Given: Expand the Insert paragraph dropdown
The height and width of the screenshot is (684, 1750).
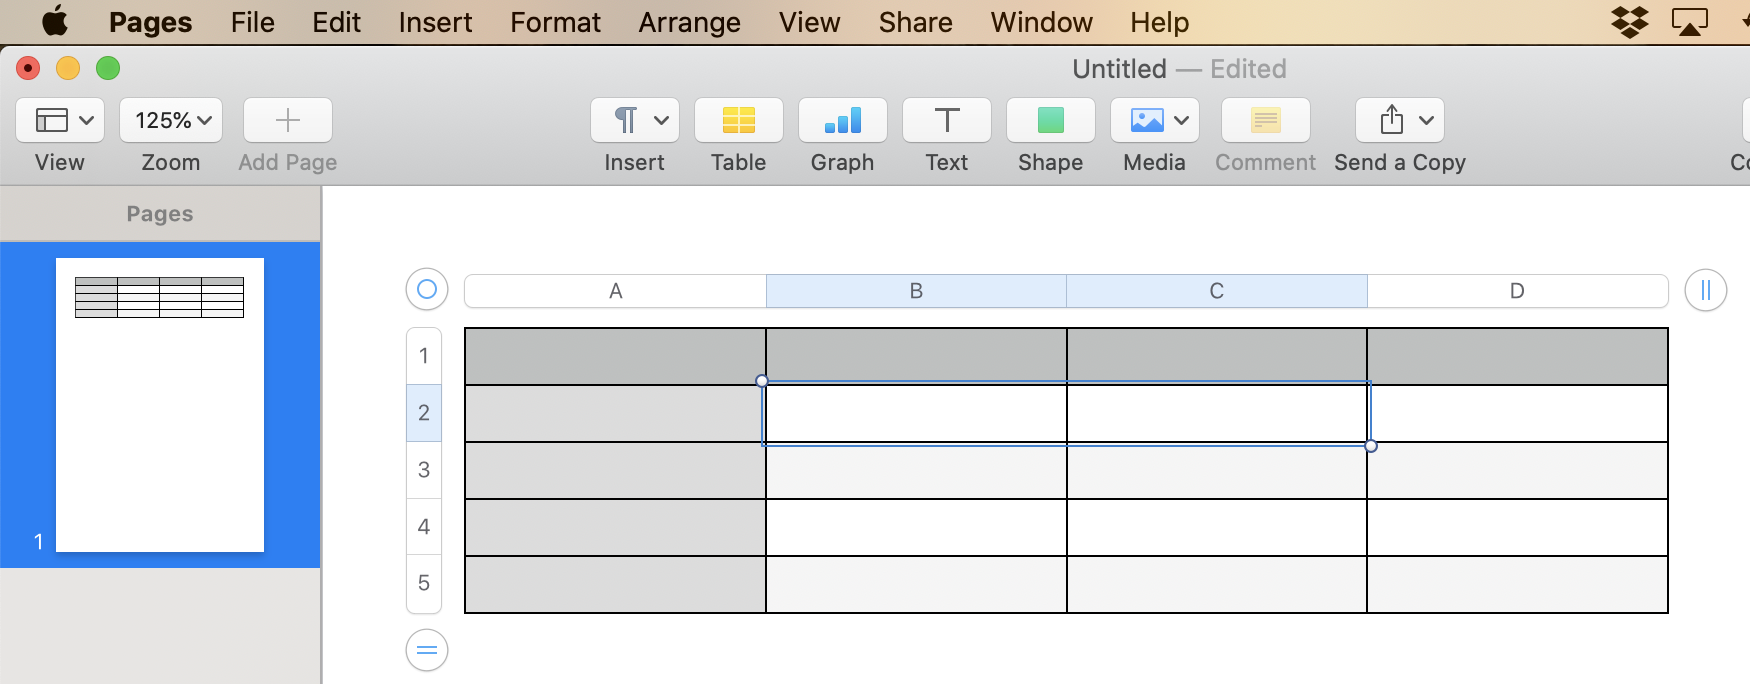Looking at the screenshot, I should [x=634, y=121].
